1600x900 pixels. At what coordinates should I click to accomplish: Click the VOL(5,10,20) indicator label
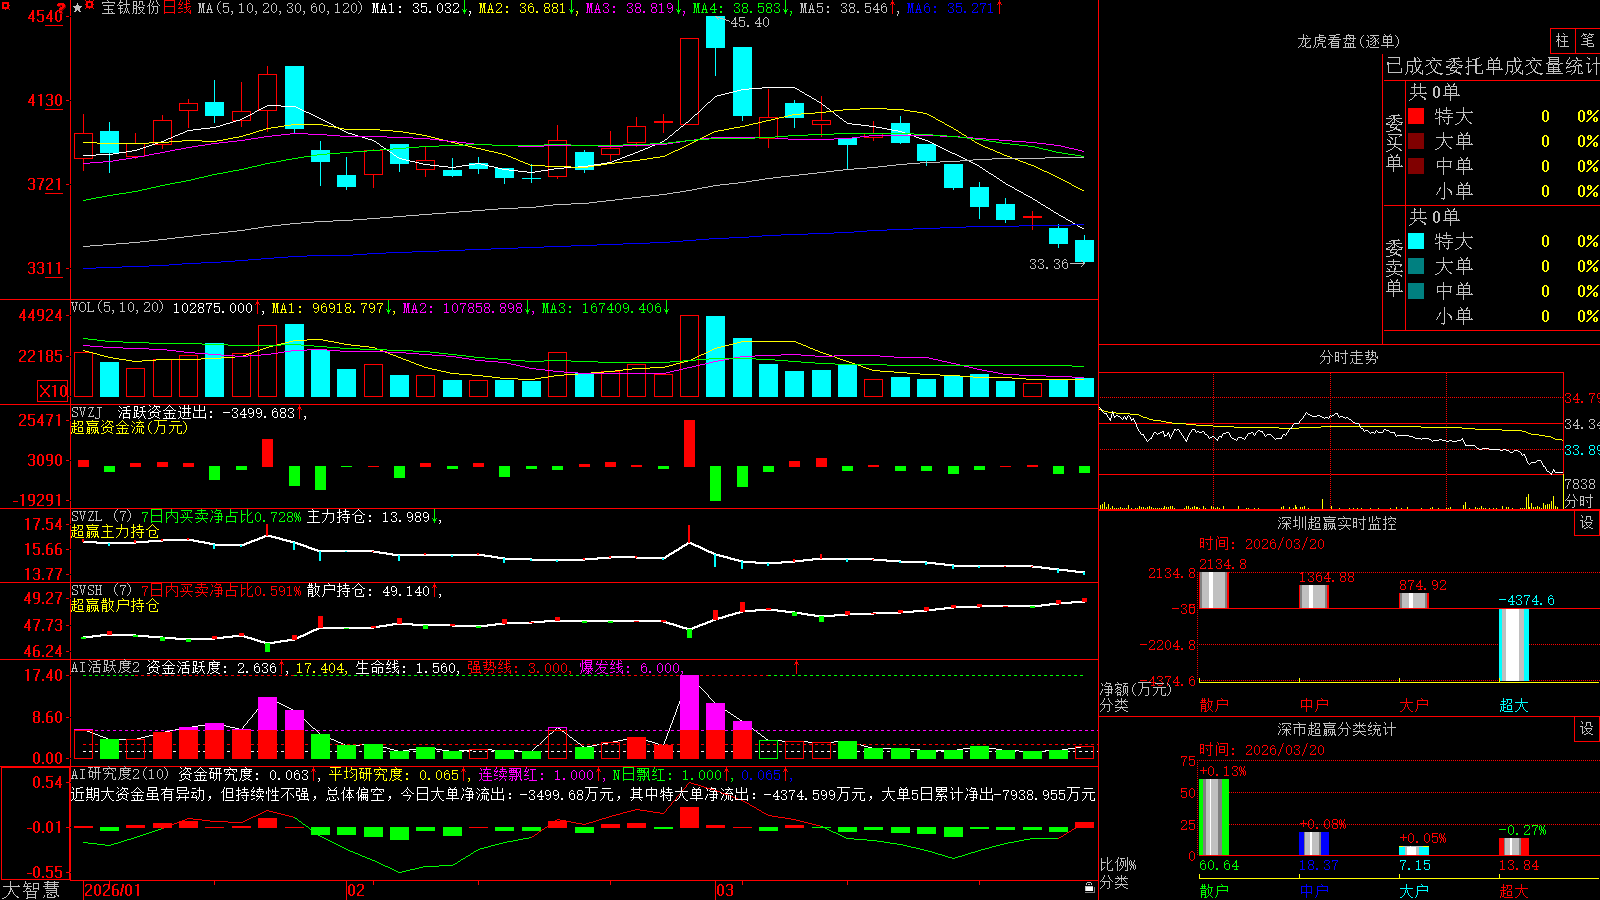click(117, 308)
